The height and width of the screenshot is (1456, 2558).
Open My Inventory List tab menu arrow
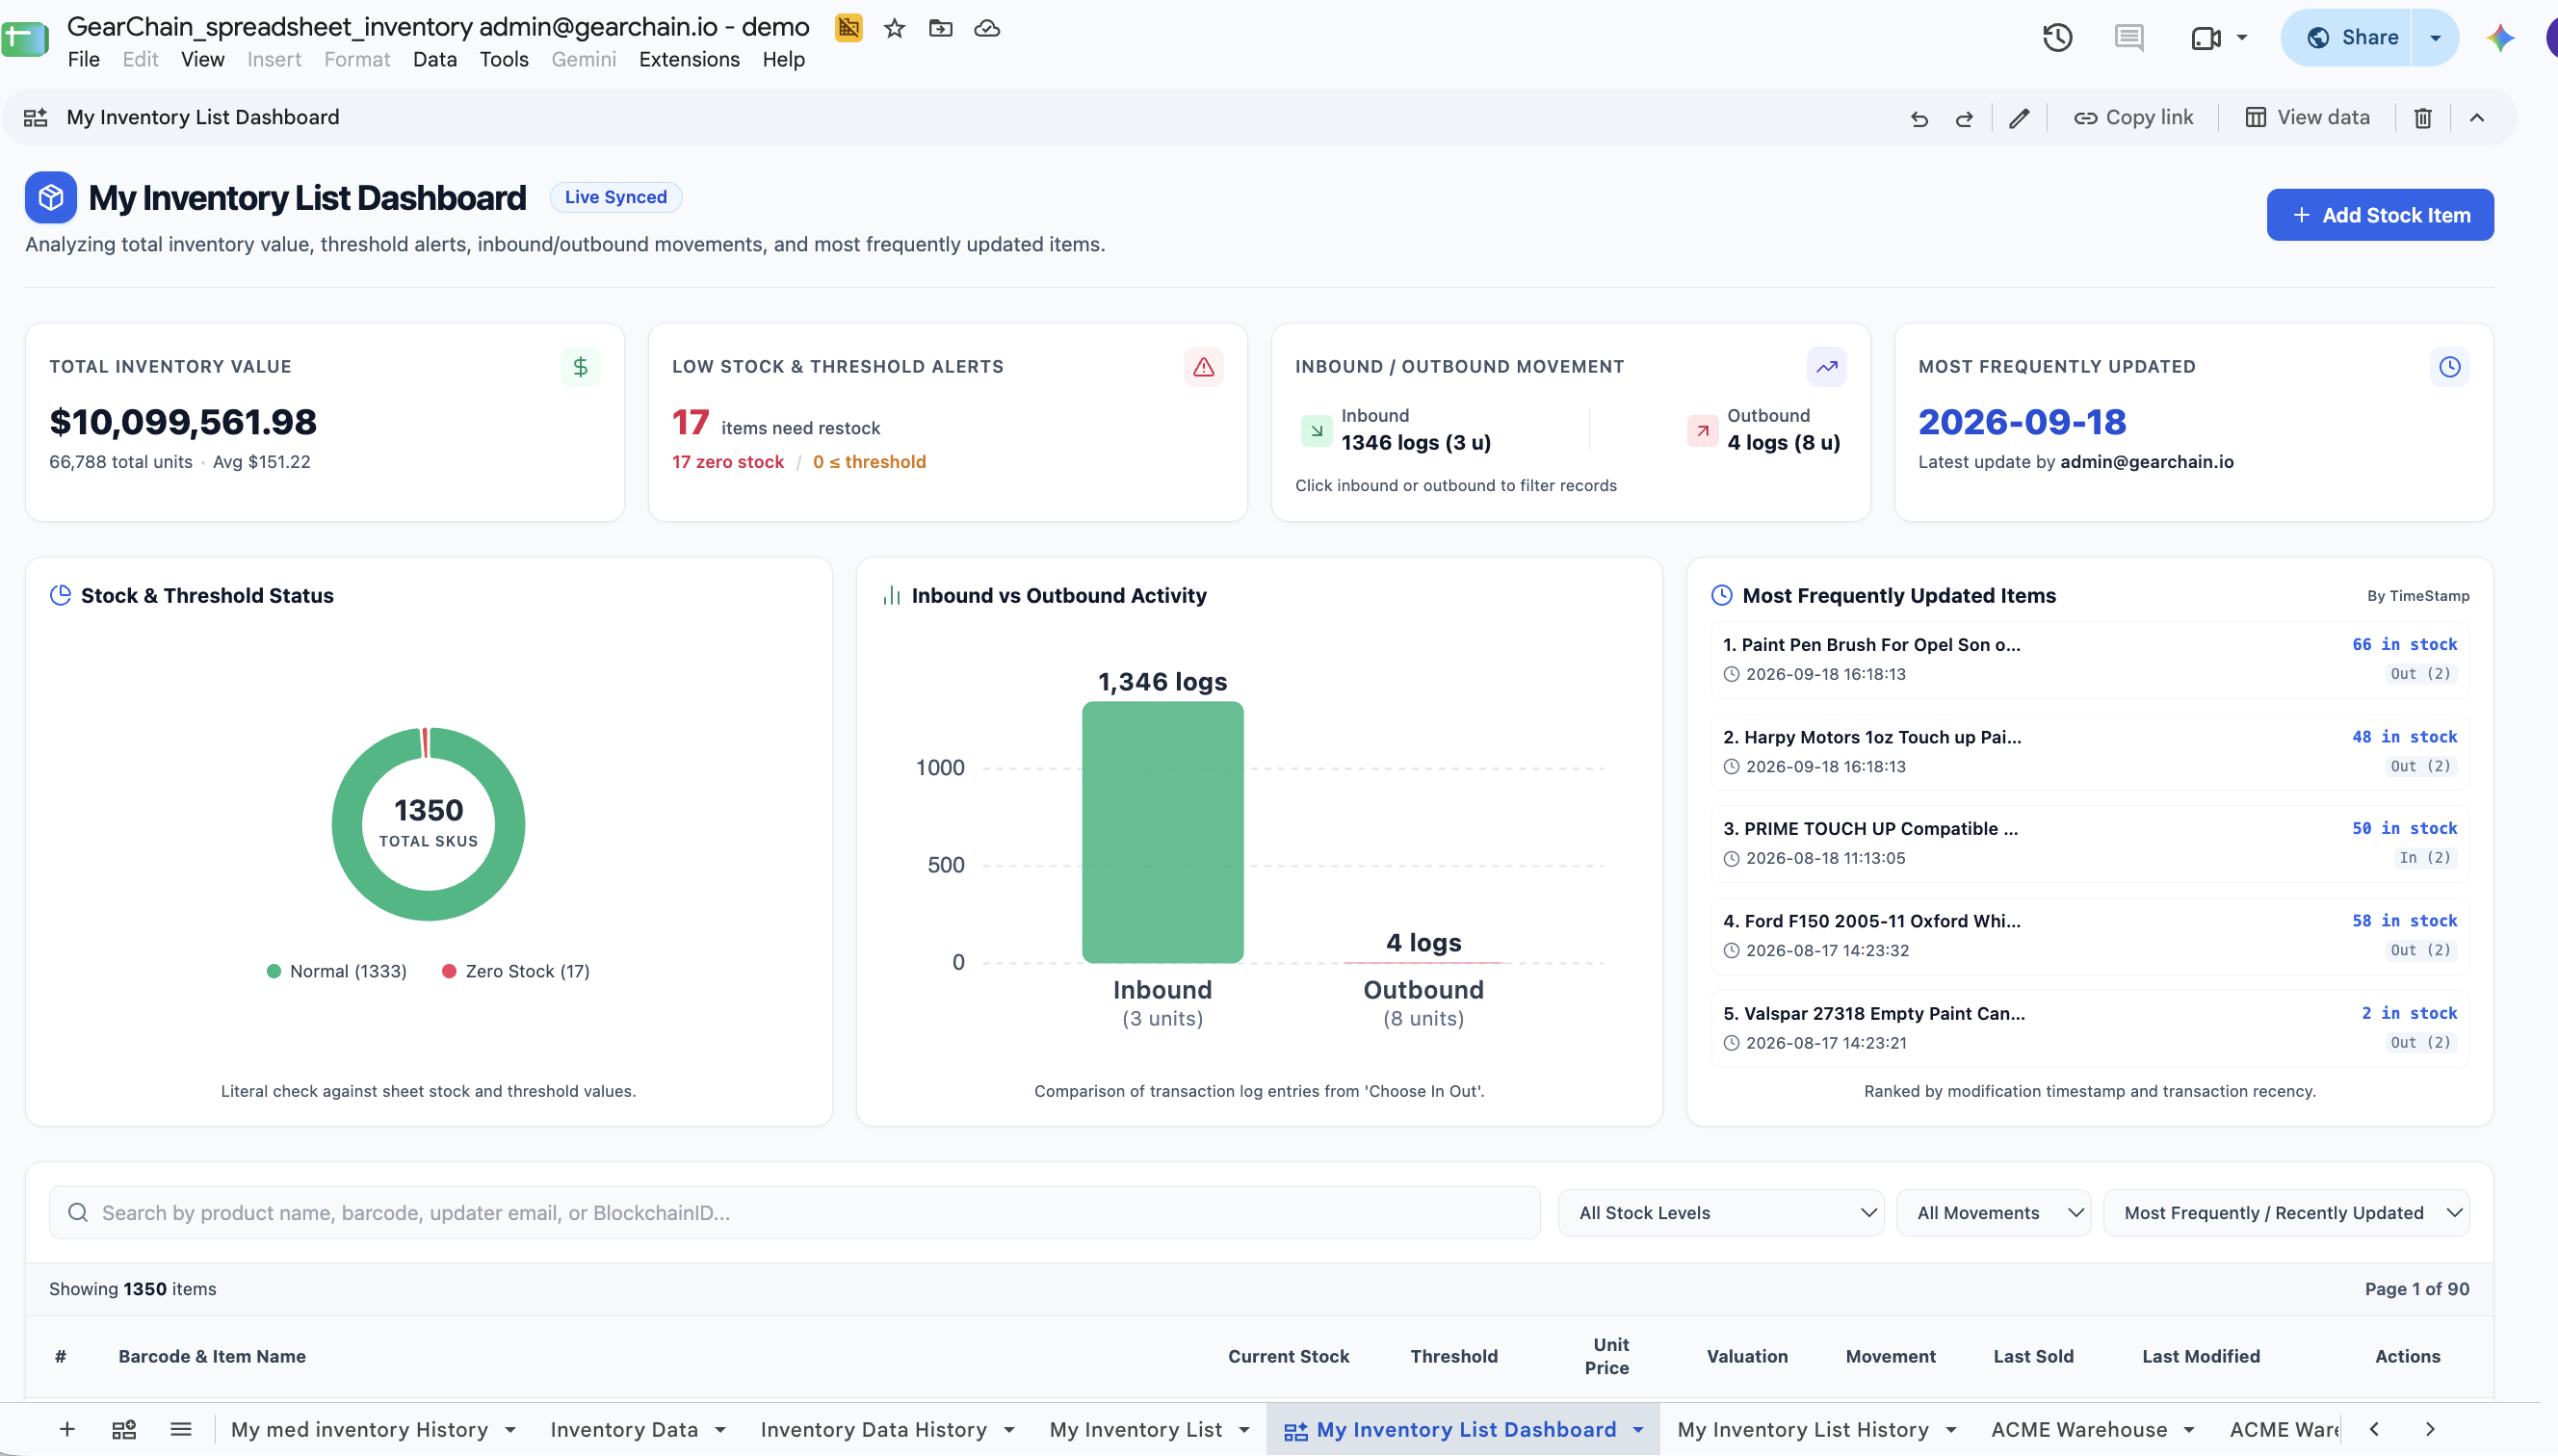click(x=1244, y=1430)
